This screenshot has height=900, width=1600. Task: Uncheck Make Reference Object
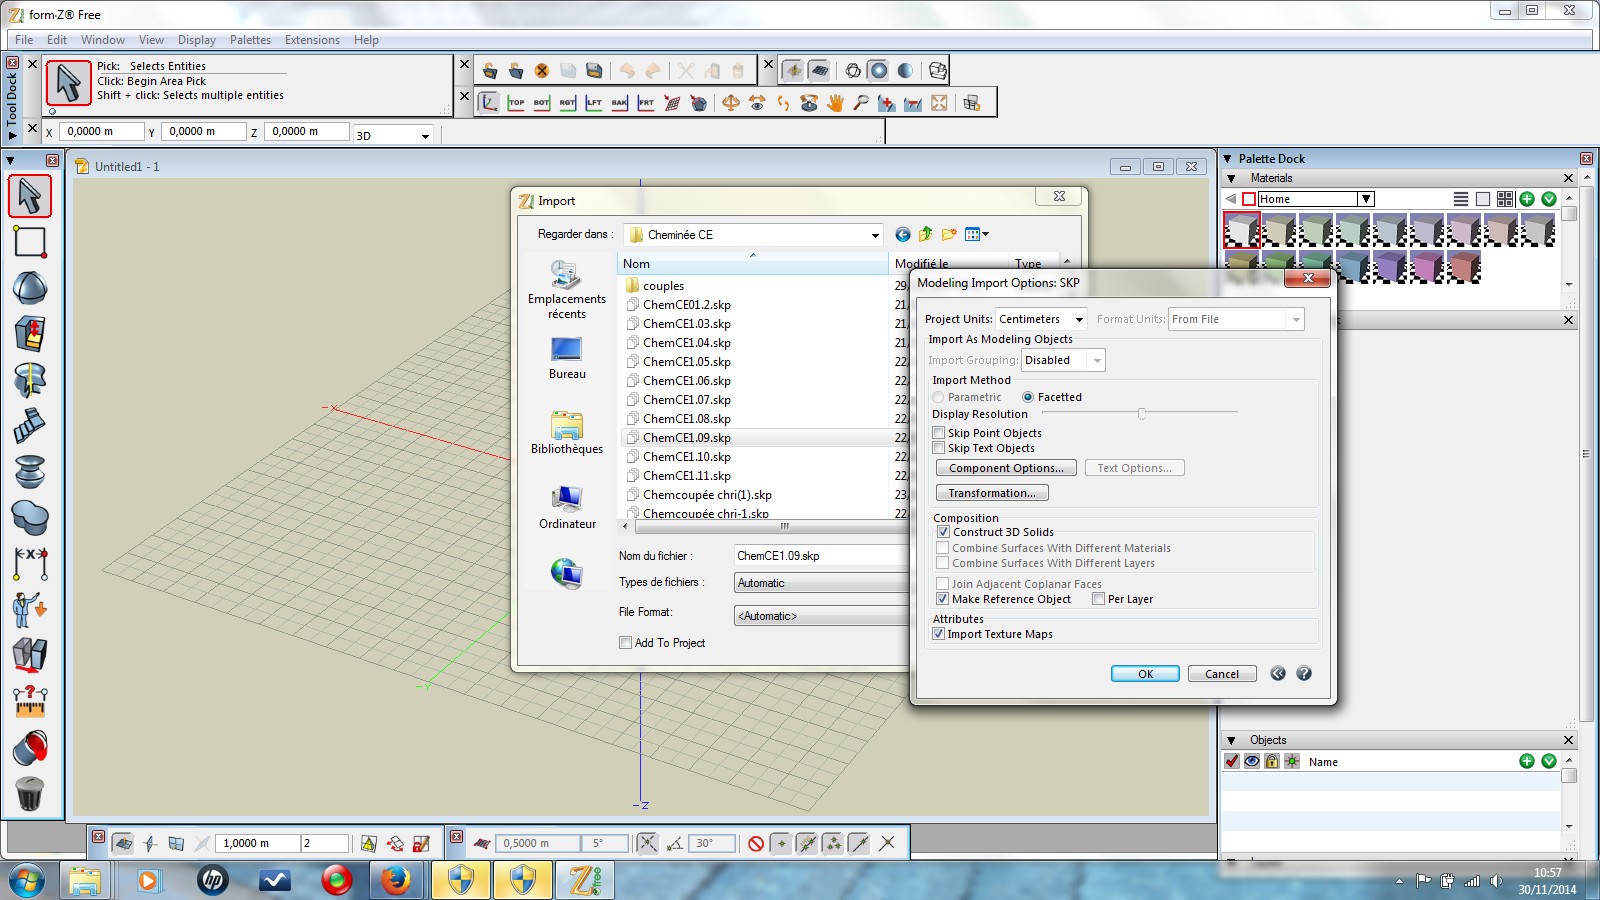(x=943, y=599)
